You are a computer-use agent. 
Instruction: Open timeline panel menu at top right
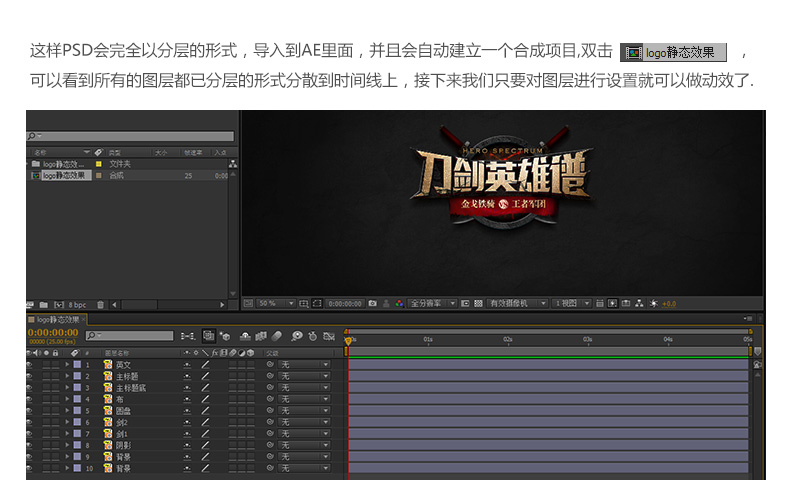[748, 318]
